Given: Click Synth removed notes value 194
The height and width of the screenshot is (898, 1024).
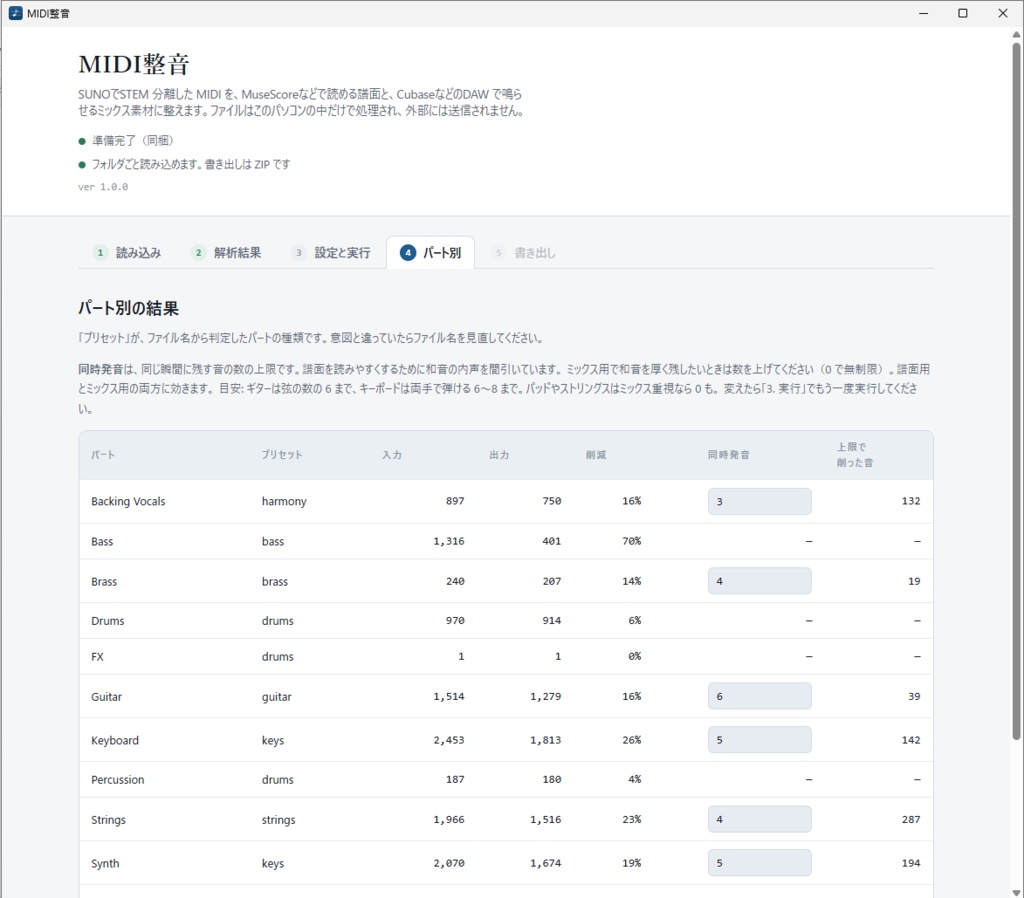Looking at the screenshot, I should (911, 863).
